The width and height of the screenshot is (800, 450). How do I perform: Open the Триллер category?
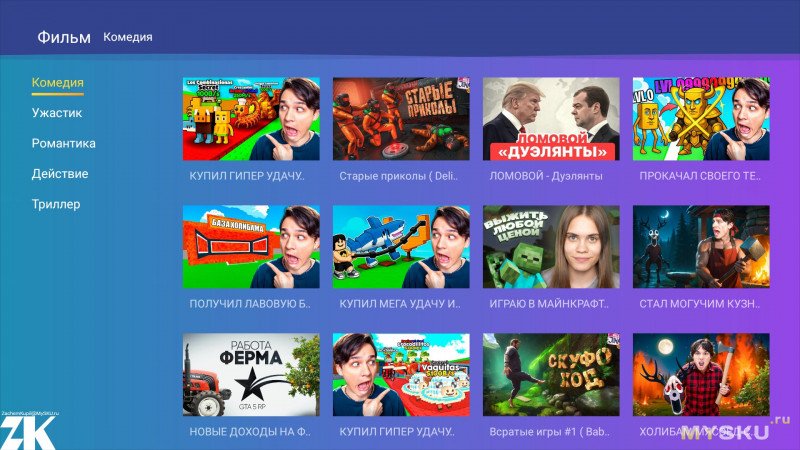coord(56,204)
